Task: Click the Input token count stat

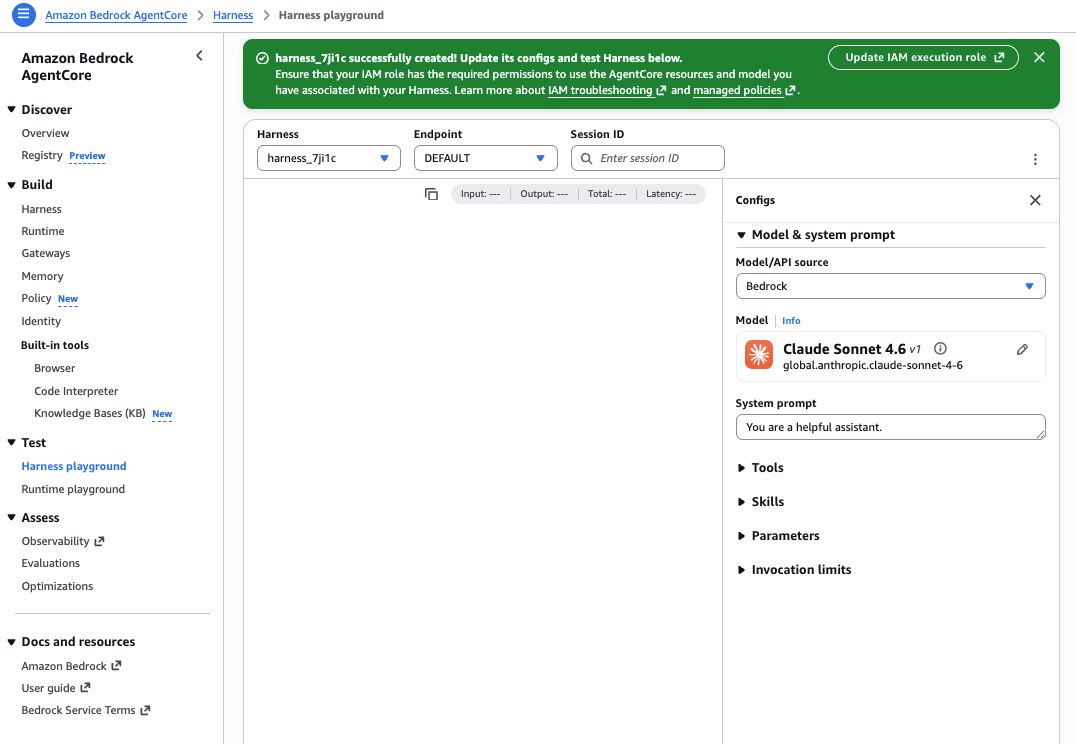Action: [x=480, y=194]
